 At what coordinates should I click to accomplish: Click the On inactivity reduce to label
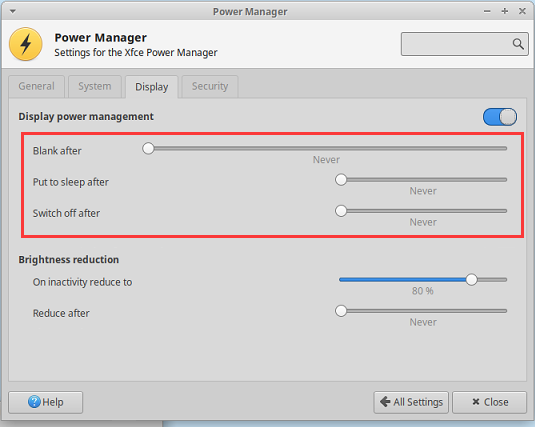coord(82,282)
